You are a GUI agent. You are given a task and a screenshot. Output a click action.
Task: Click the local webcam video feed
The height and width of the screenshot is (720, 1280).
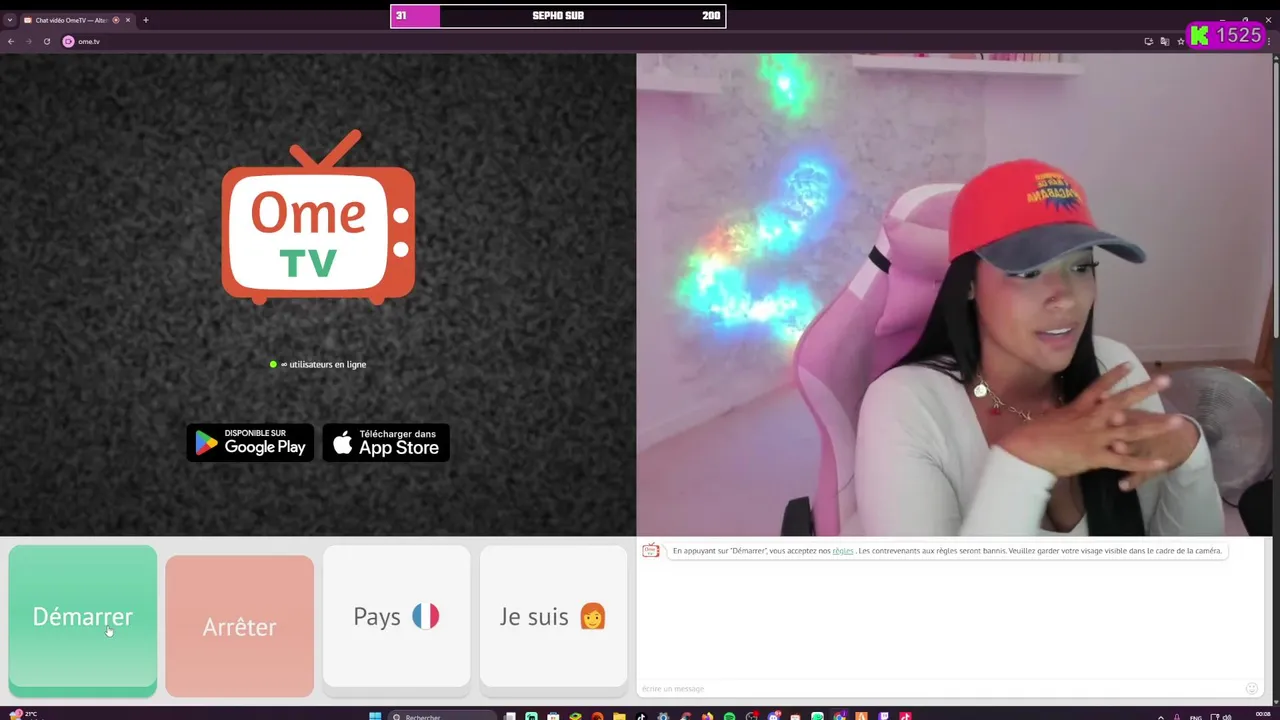click(x=953, y=295)
